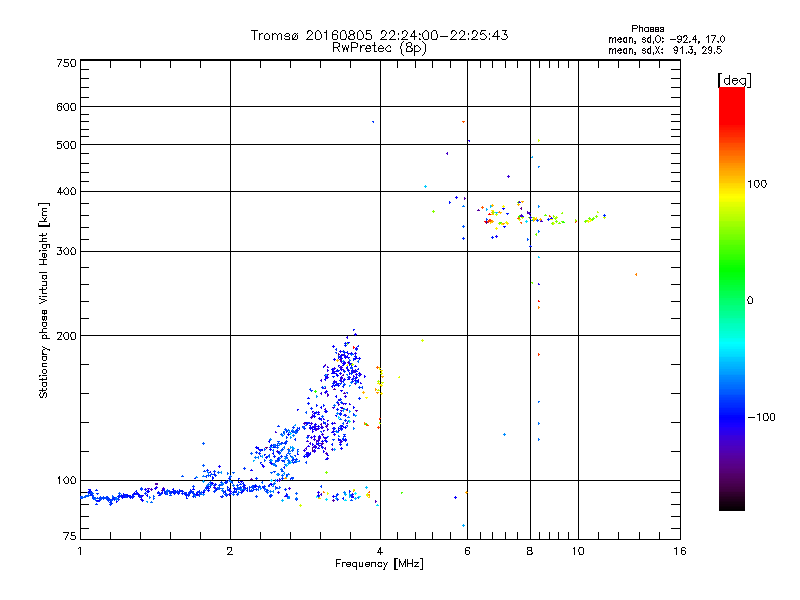Click the 'RwPretec (8p)' subtitle
This screenshot has width=800, height=600.
(x=379, y=48)
